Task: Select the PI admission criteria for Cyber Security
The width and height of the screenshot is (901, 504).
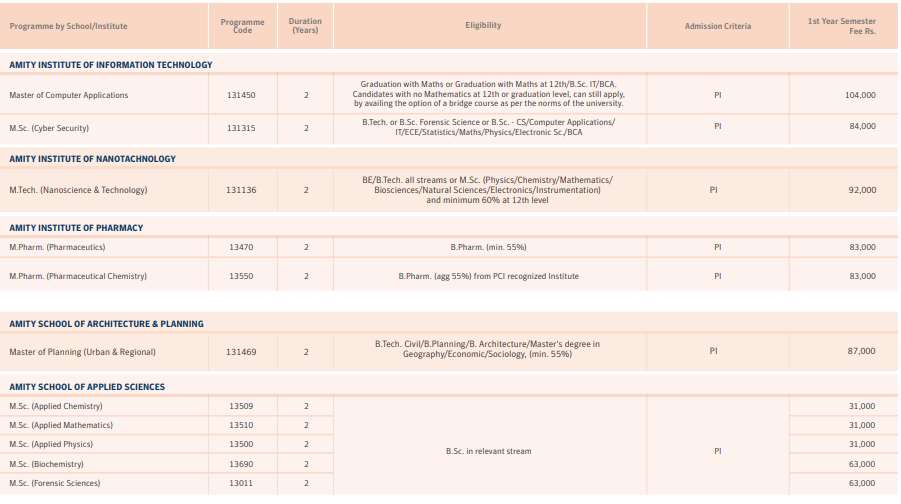Action: tap(718, 126)
